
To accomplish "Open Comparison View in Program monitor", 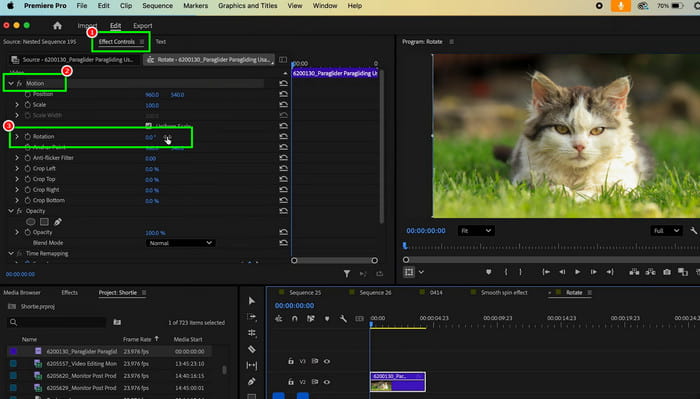I will tap(683, 272).
